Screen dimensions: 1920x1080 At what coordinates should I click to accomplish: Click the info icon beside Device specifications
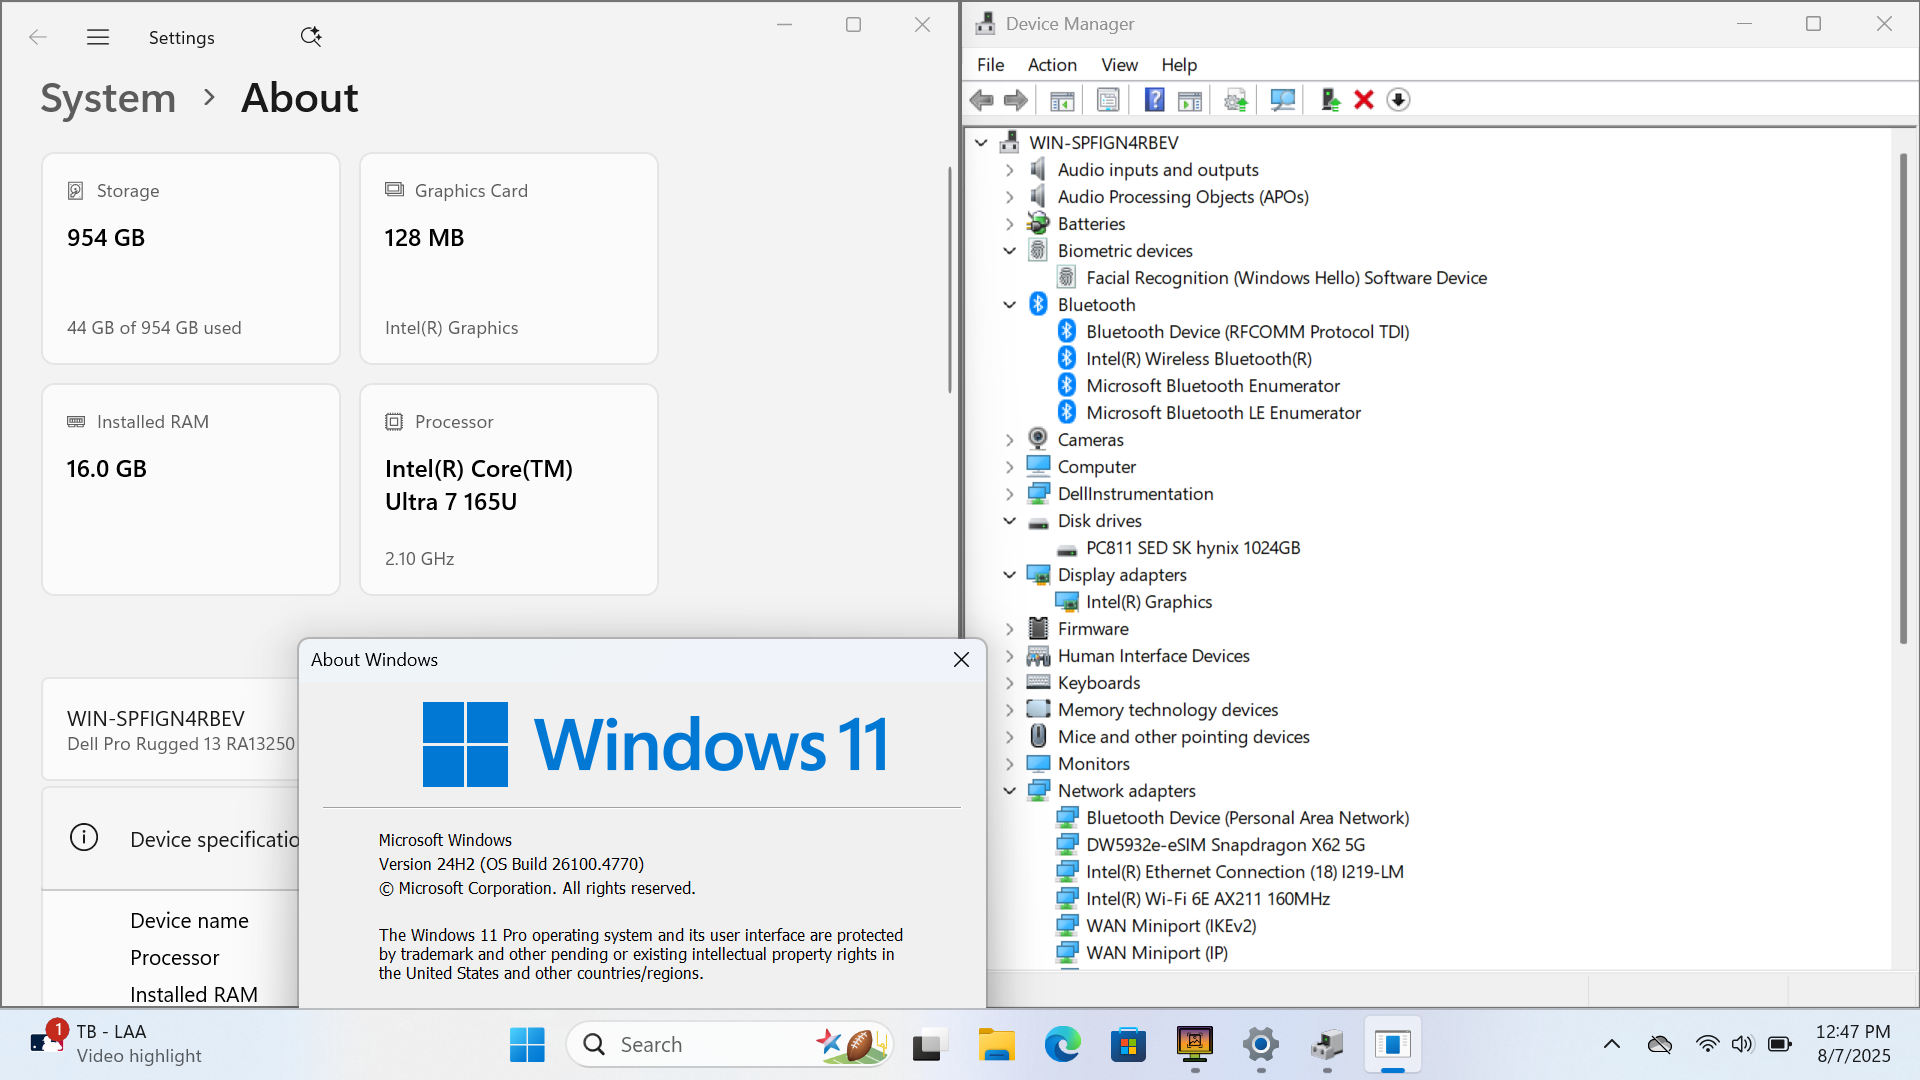[84, 838]
